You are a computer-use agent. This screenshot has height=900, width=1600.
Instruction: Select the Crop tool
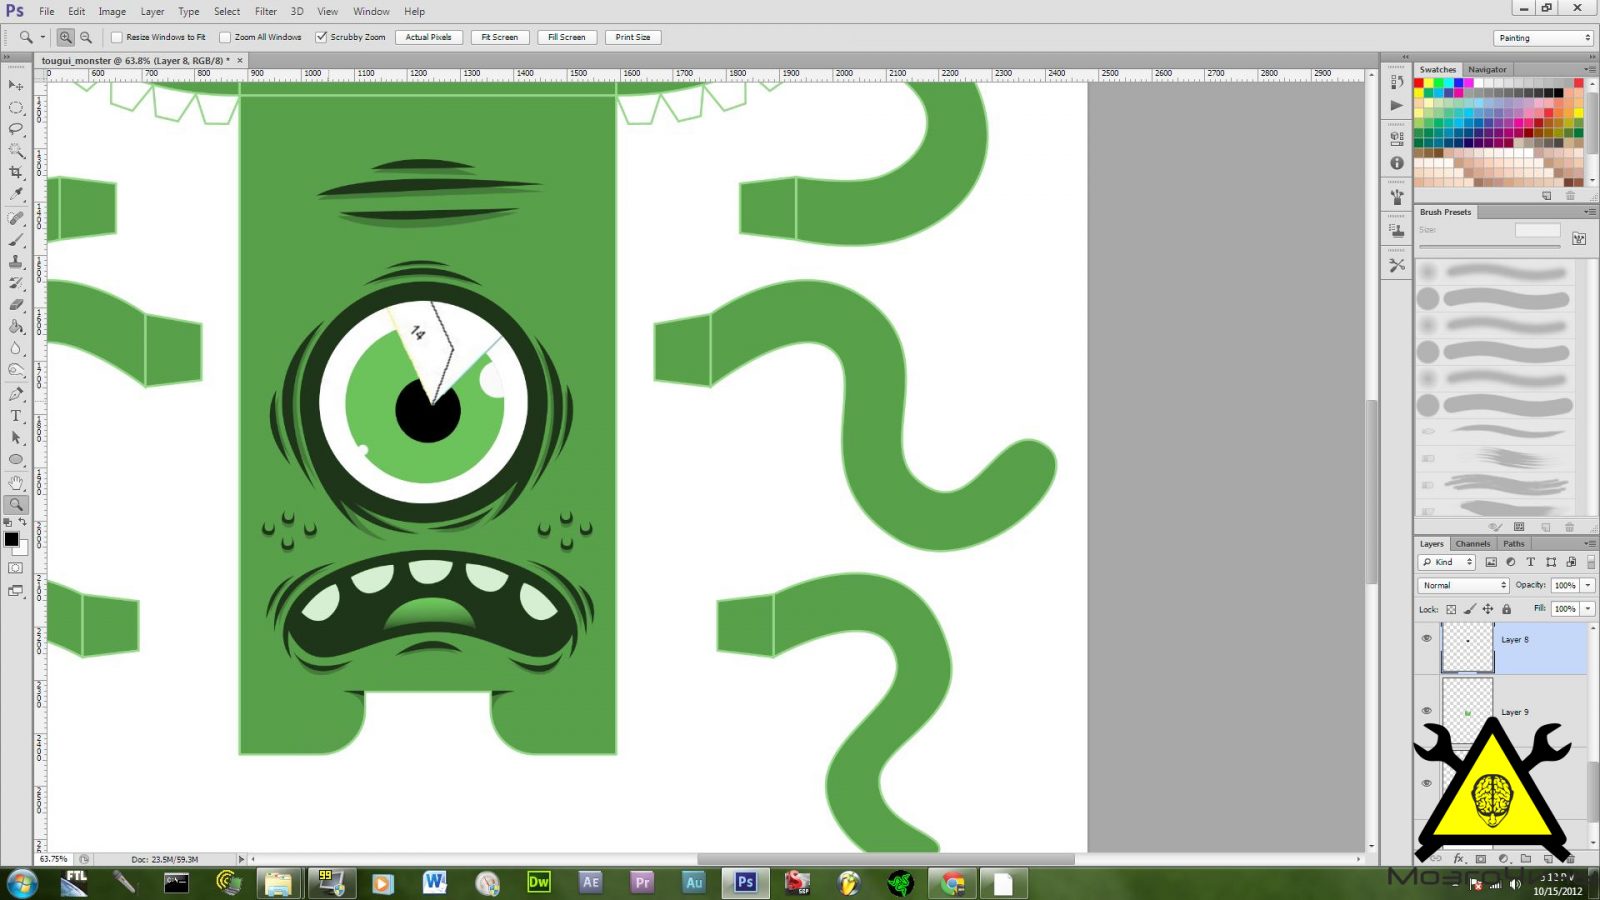15,172
